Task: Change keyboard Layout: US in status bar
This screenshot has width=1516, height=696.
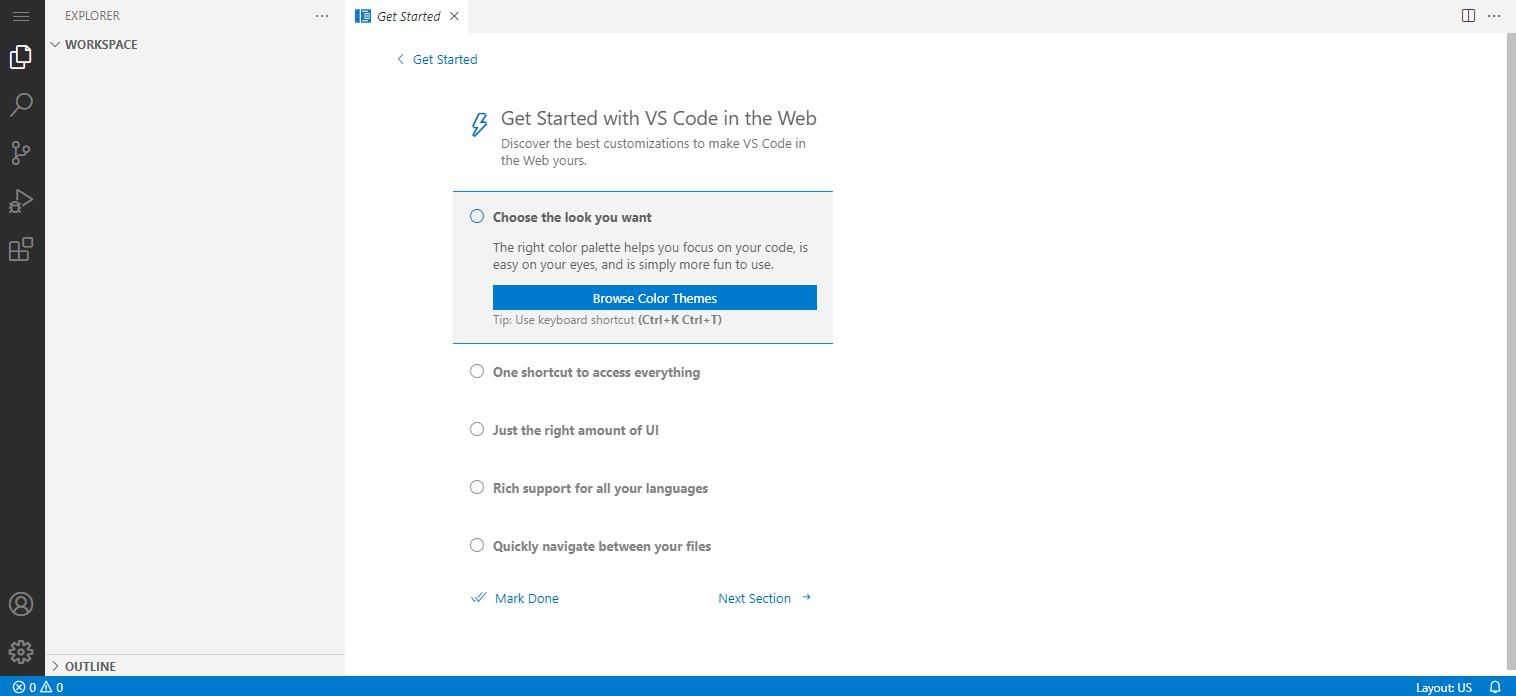Action: tap(1444, 687)
